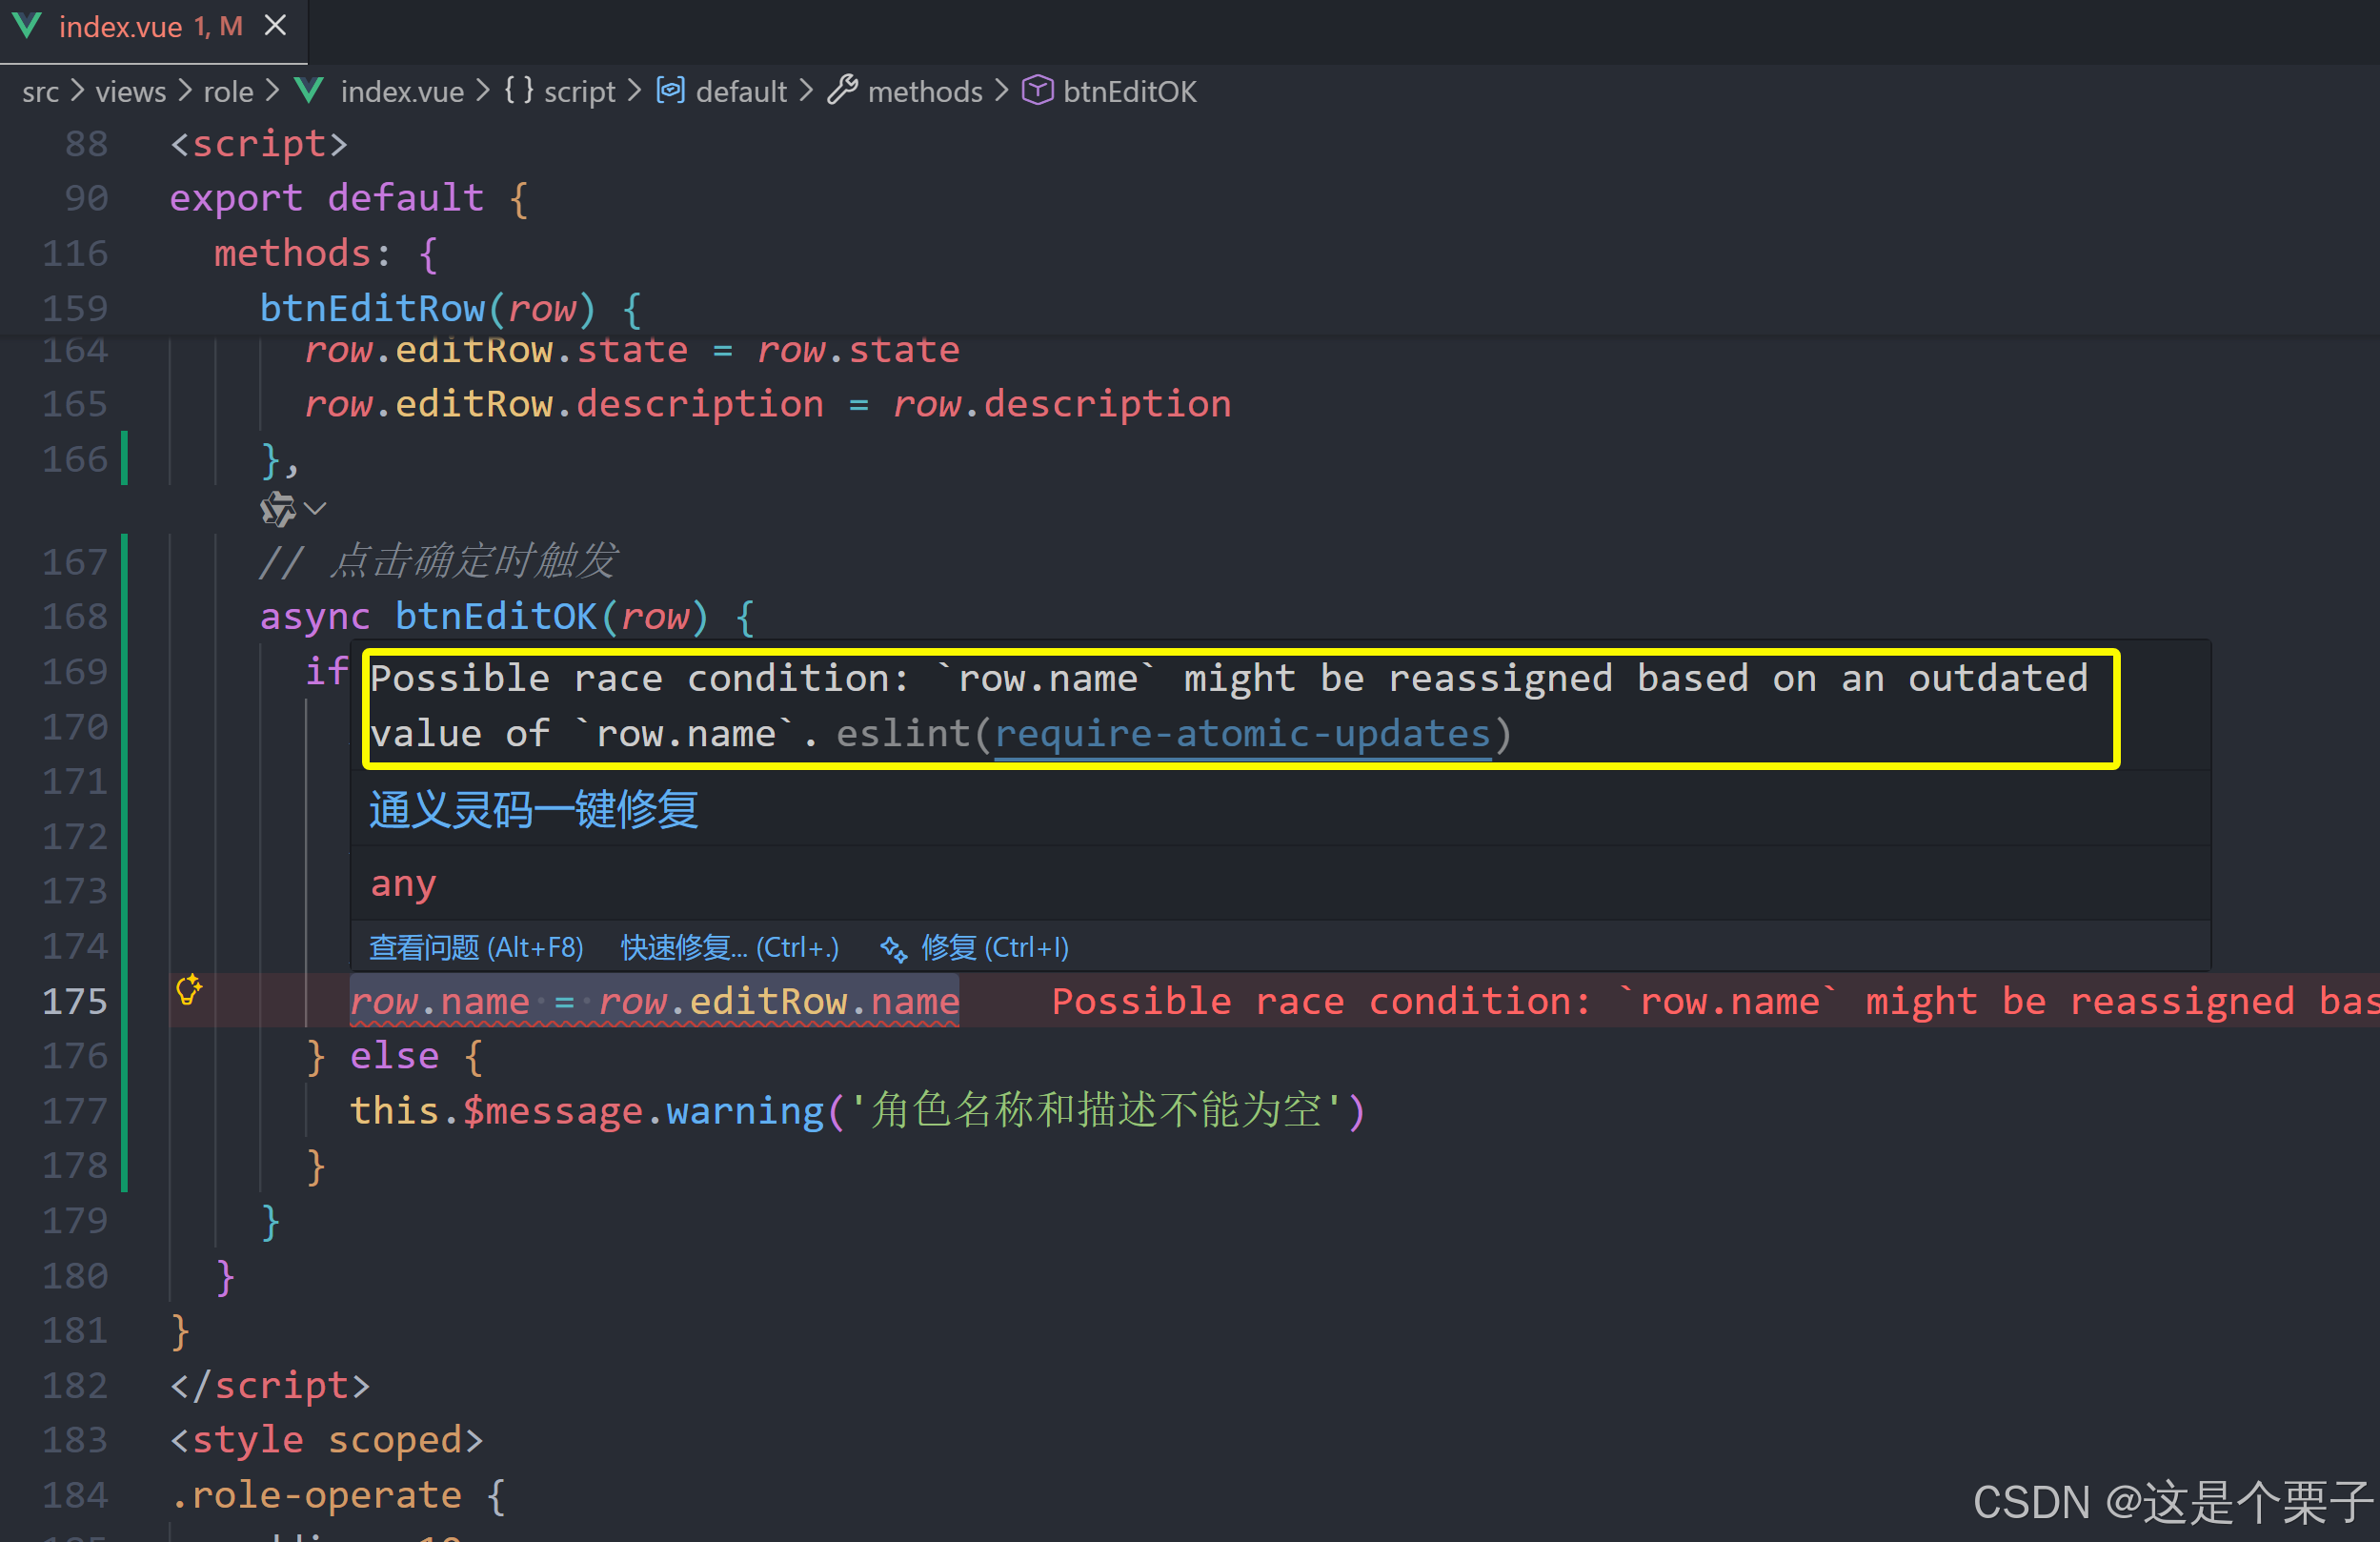Select the index.vue tab
This screenshot has height=1542, width=2380.
tap(120, 27)
